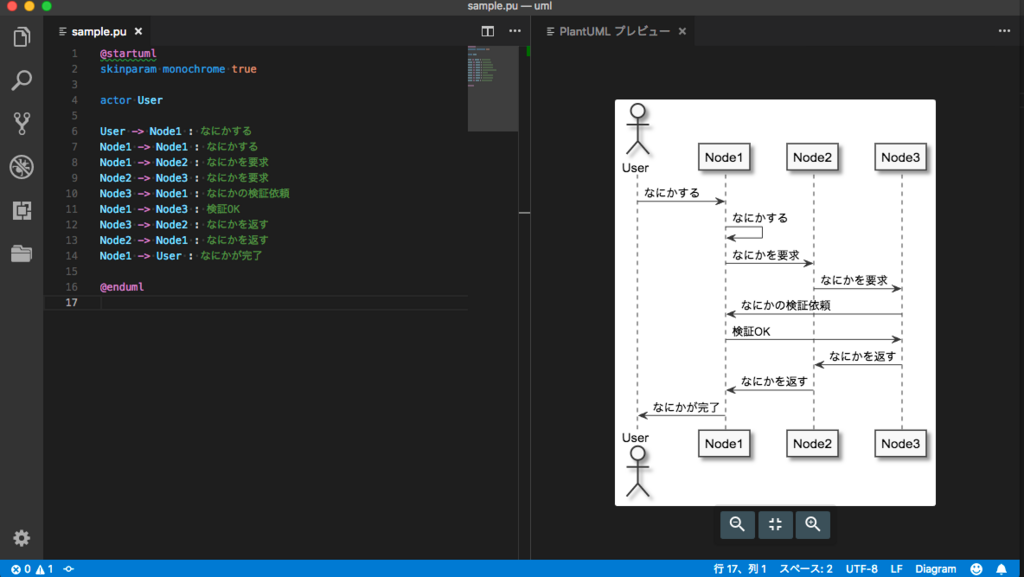The height and width of the screenshot is (577, 1024).
Task: Open the Debug view
Action: pyautogui.click(x=22, y=167)
